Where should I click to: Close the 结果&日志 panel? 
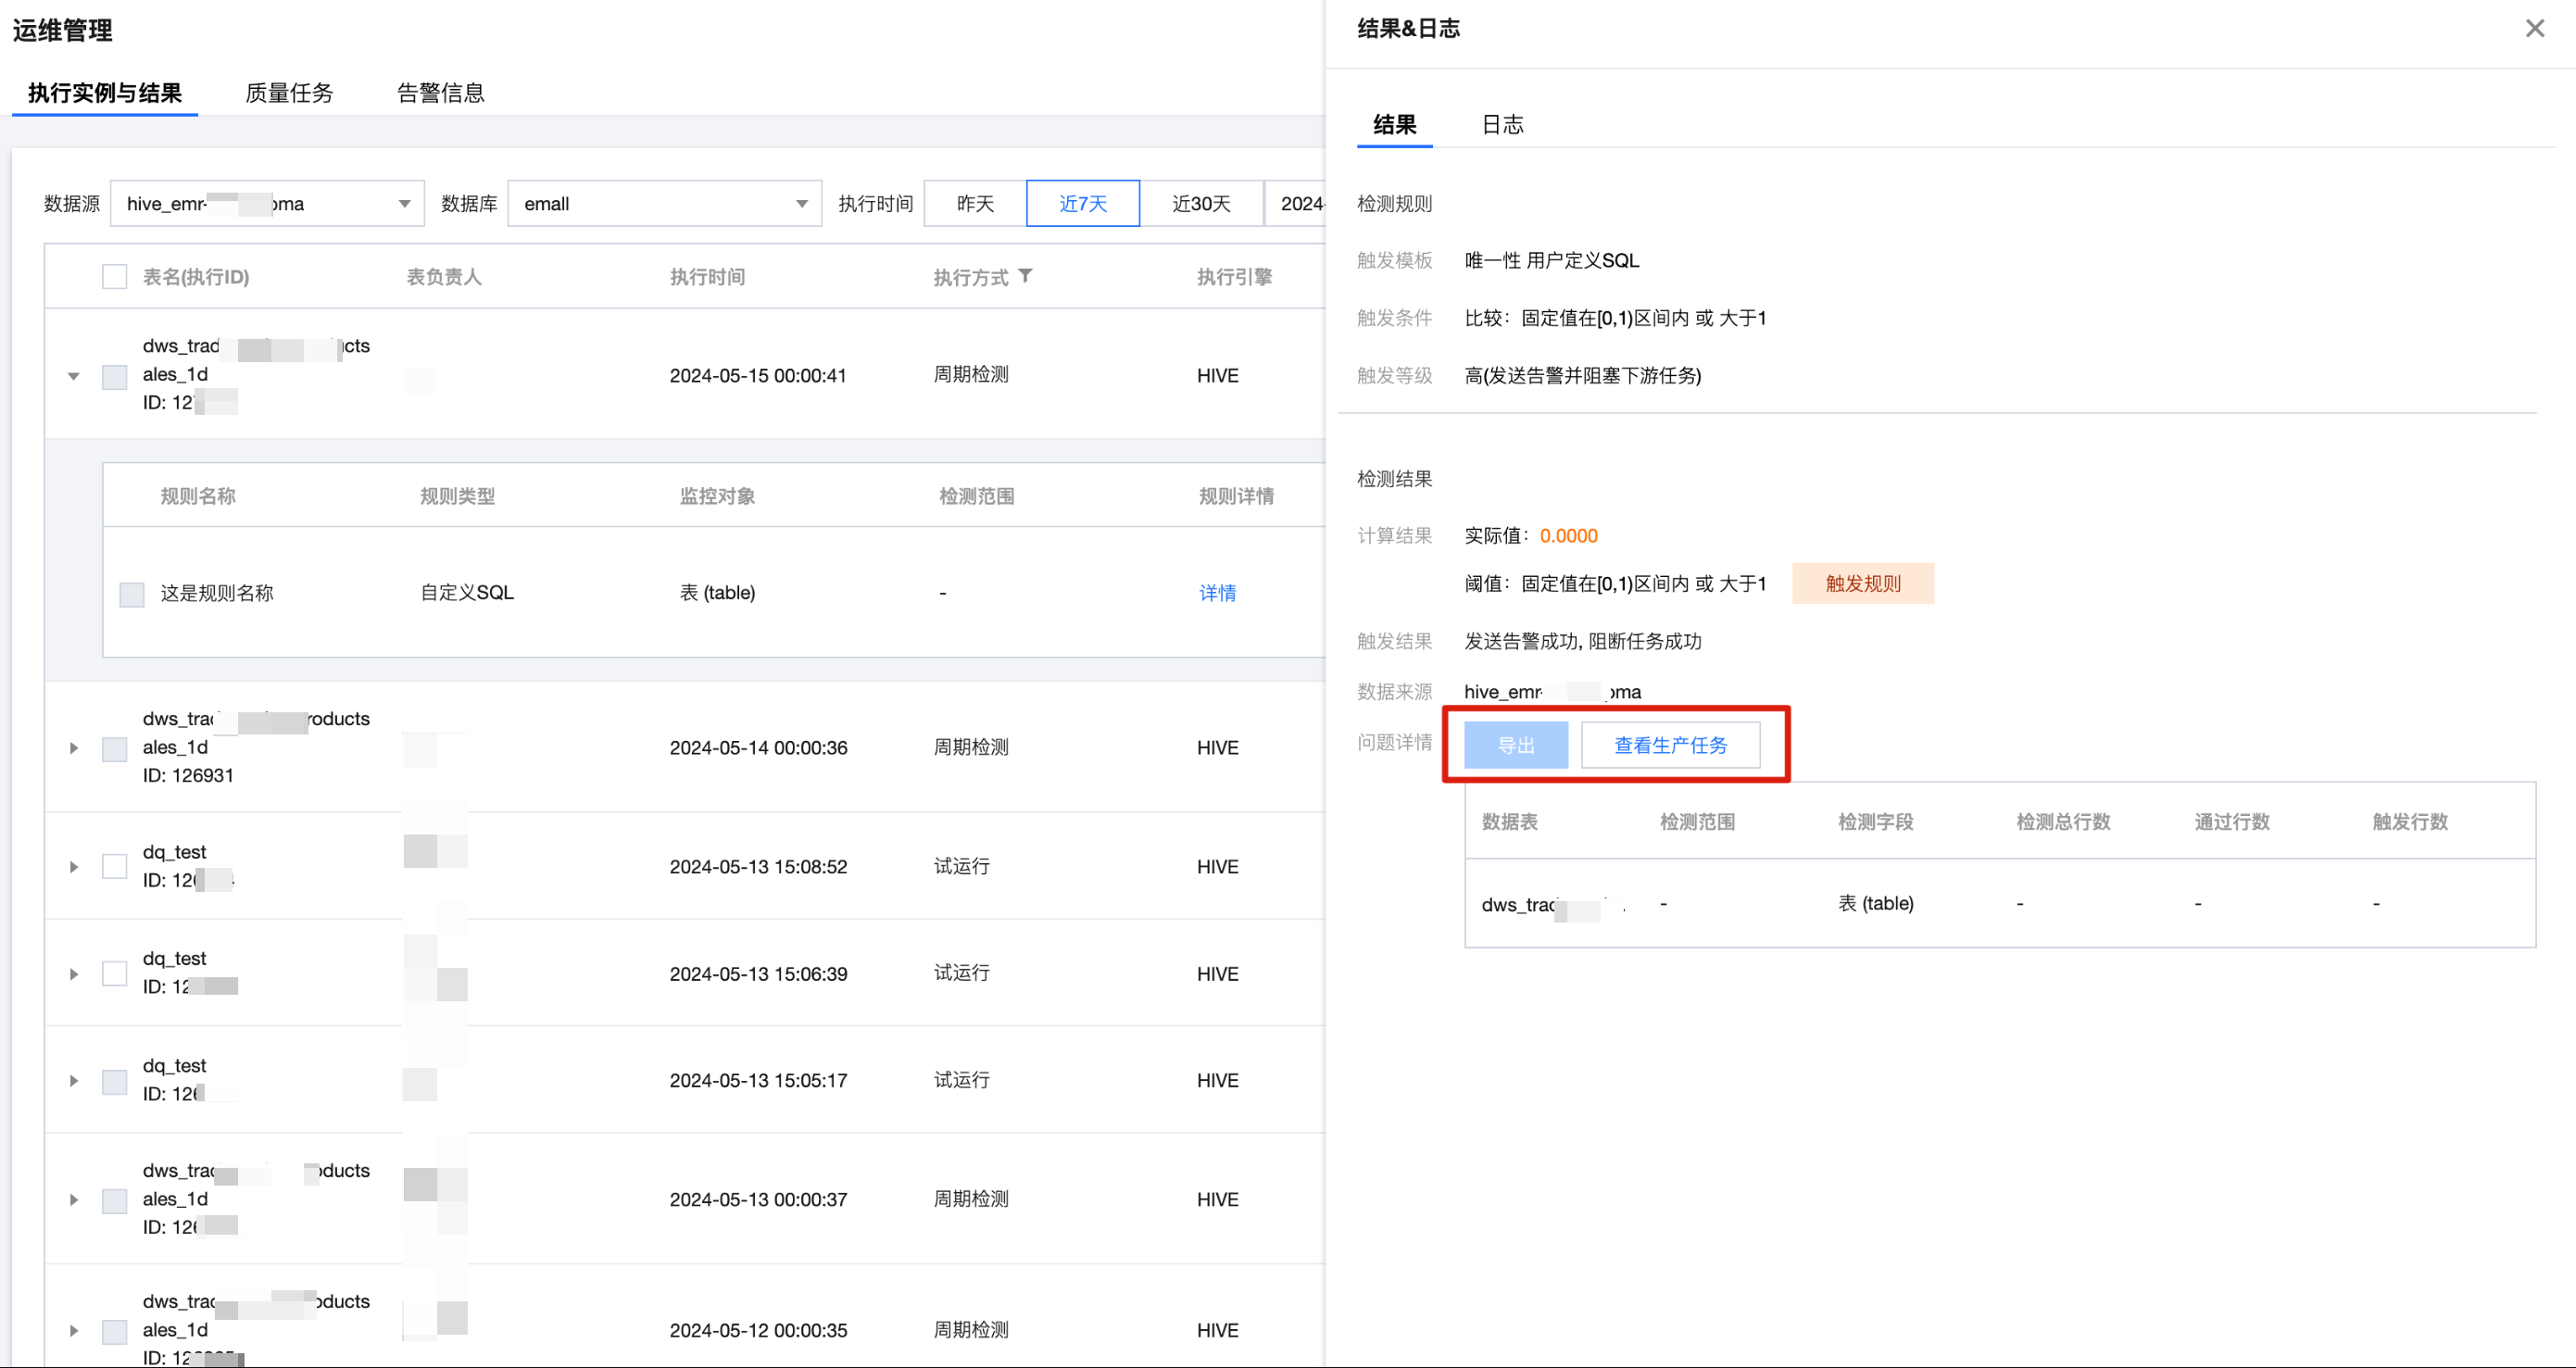(x=2534, y=28)
